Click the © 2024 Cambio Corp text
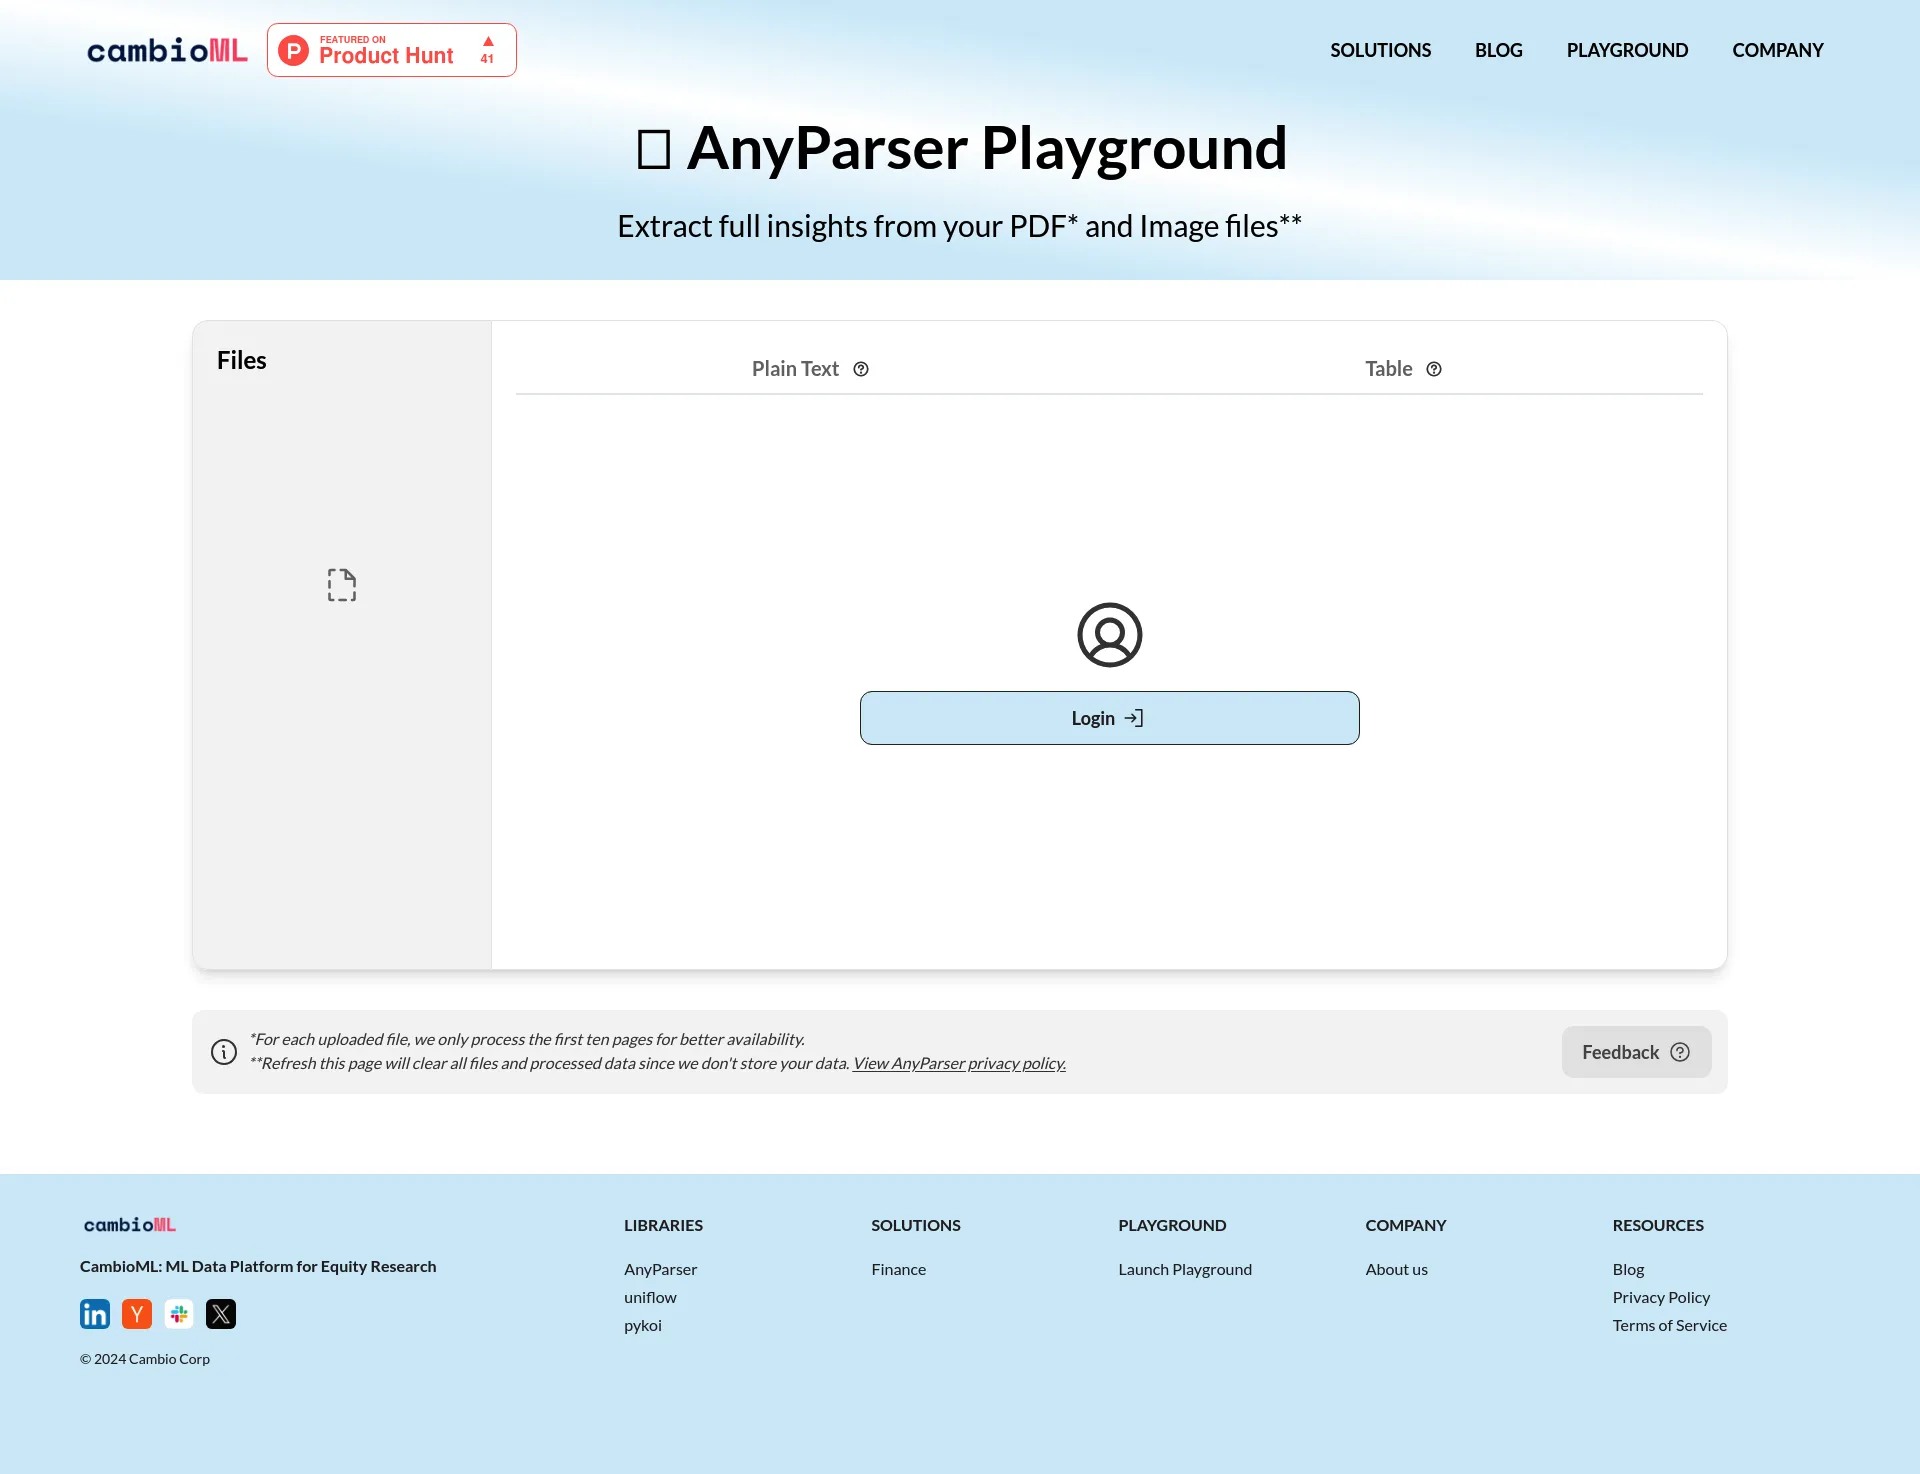 pyautogui.click(x=145, y=1359)
